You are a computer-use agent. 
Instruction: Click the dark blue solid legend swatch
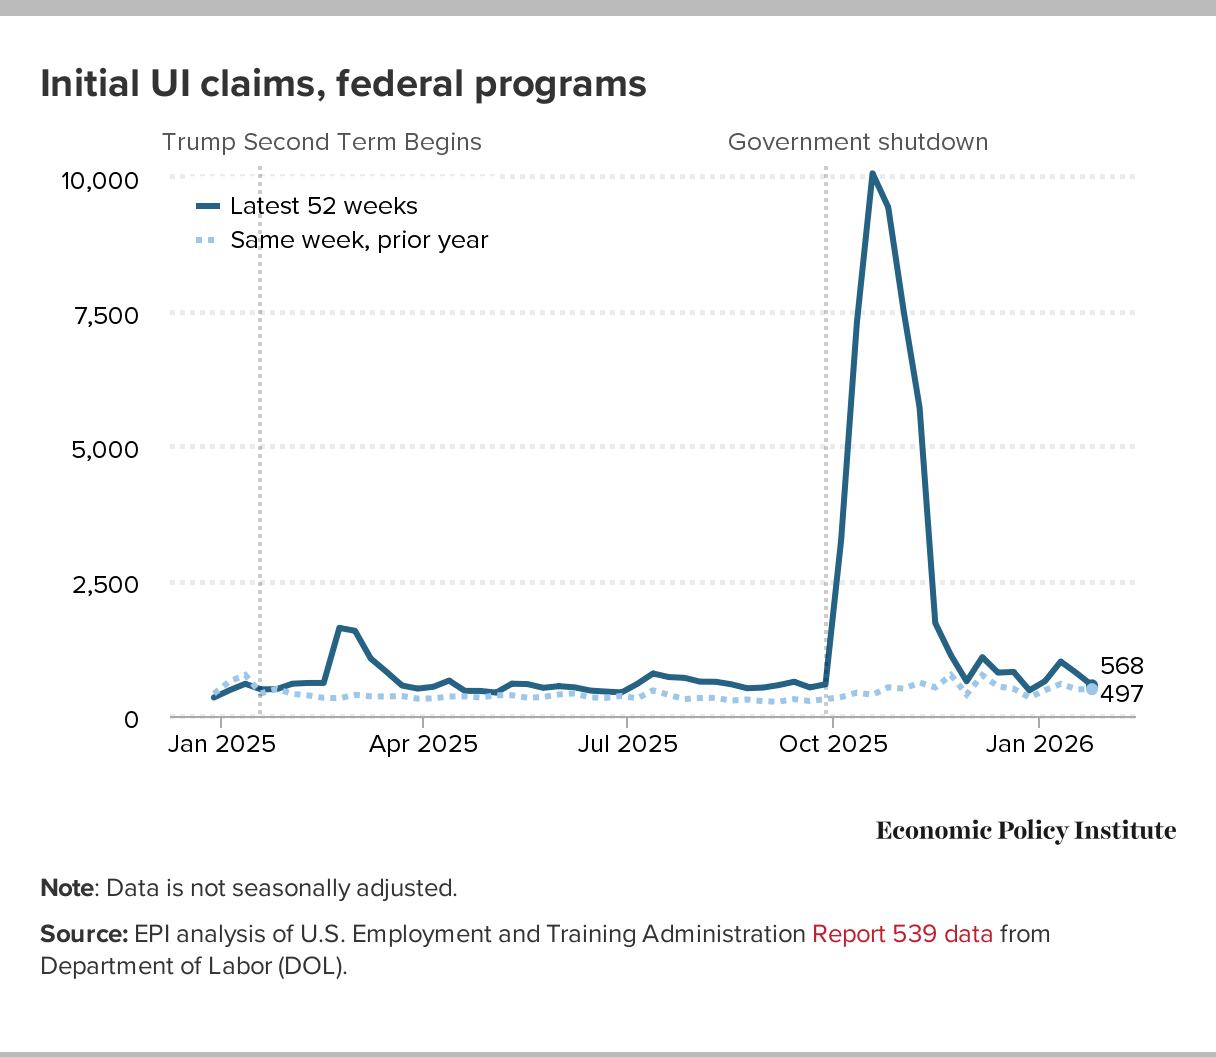click(x=207, y=206)
